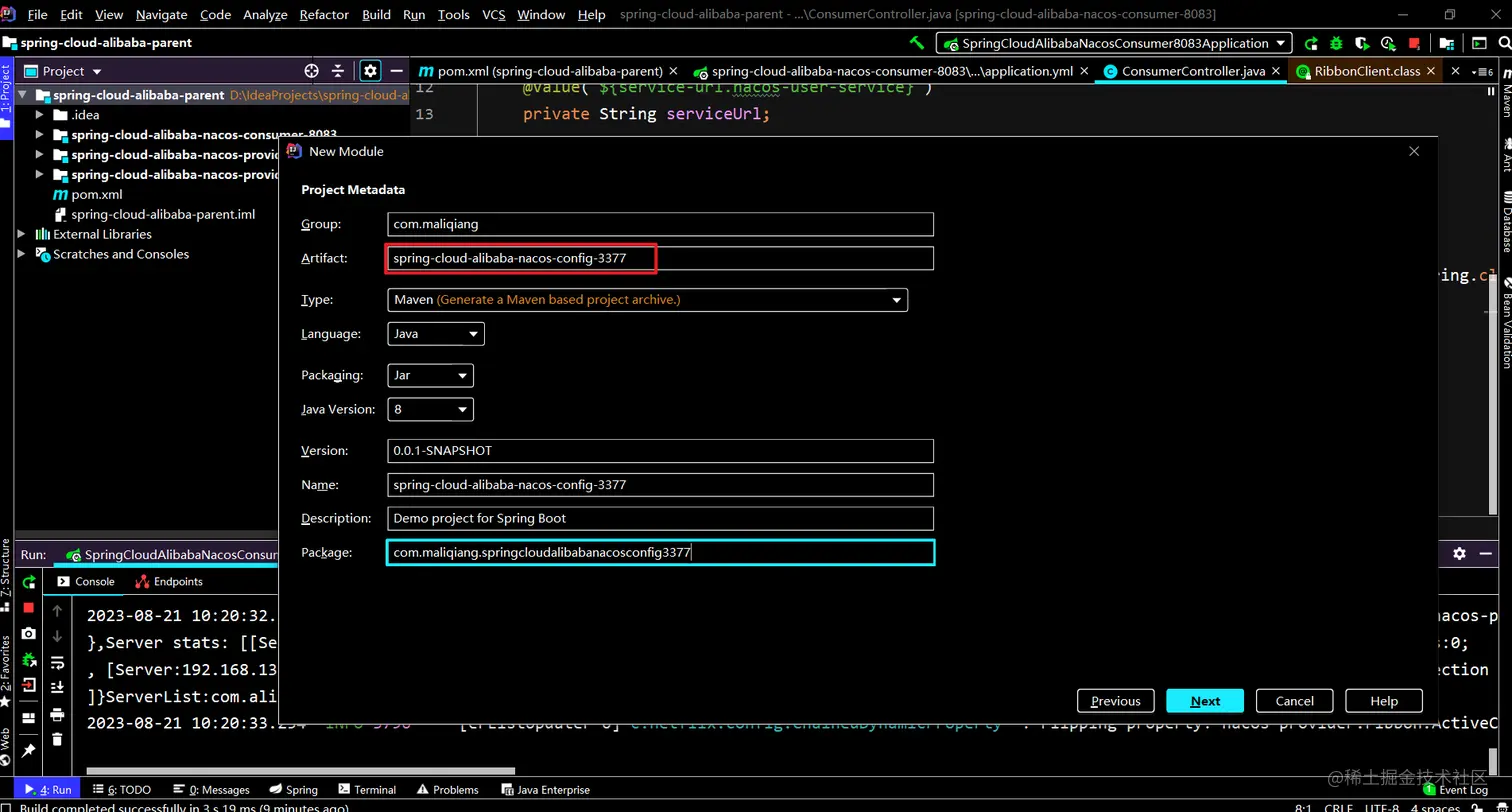The height and width of the screenshot is (812, 1512).
Task: Click the console Print icon
Action: [x=57, y=714]
